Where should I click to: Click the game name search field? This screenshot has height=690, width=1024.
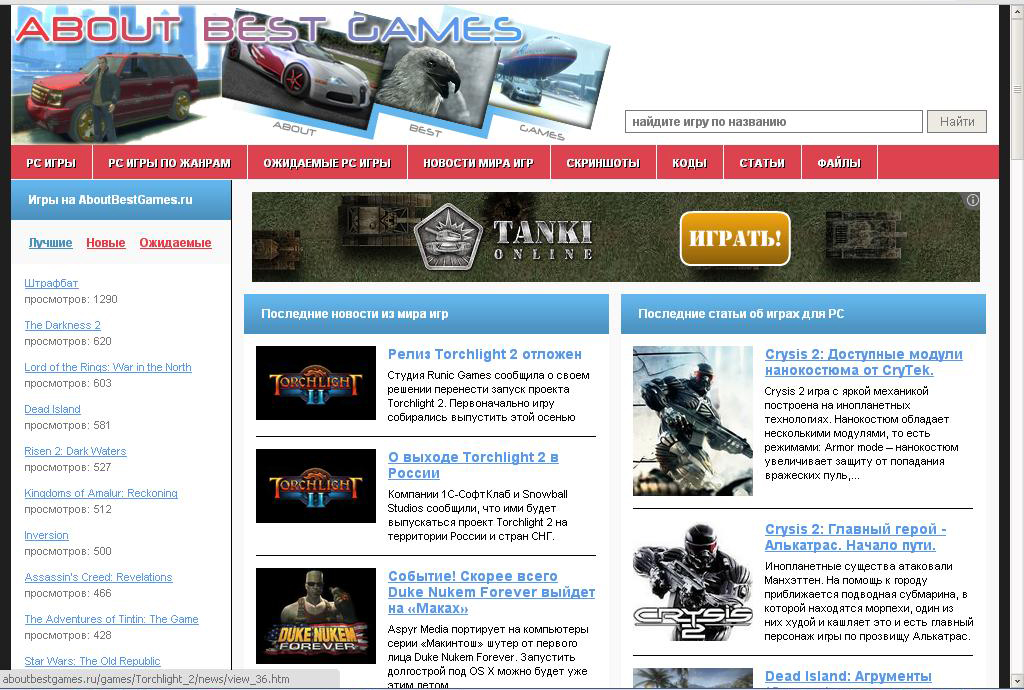[773, 121]
